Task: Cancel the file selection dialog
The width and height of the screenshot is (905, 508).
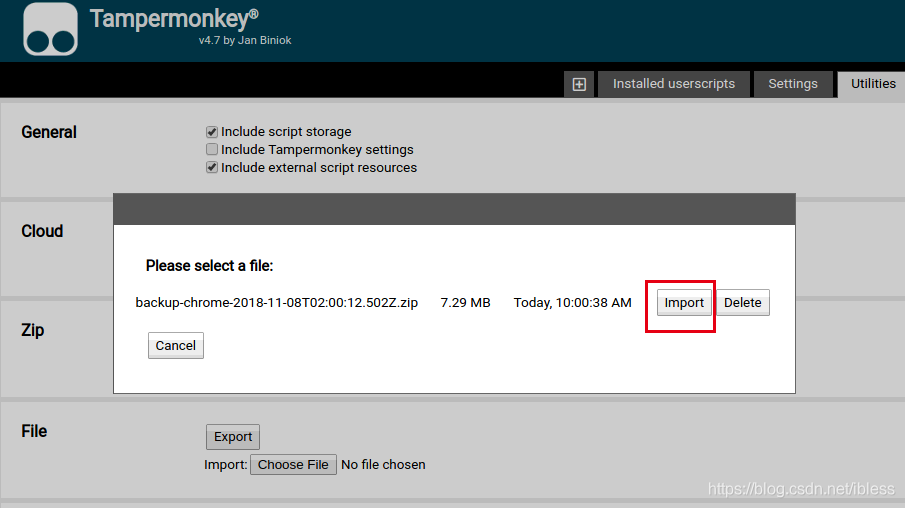Action: [175, 345]
